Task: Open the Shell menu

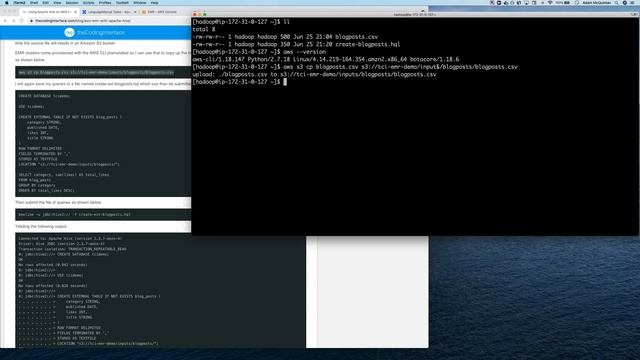Action: click(x=34, y=2)
